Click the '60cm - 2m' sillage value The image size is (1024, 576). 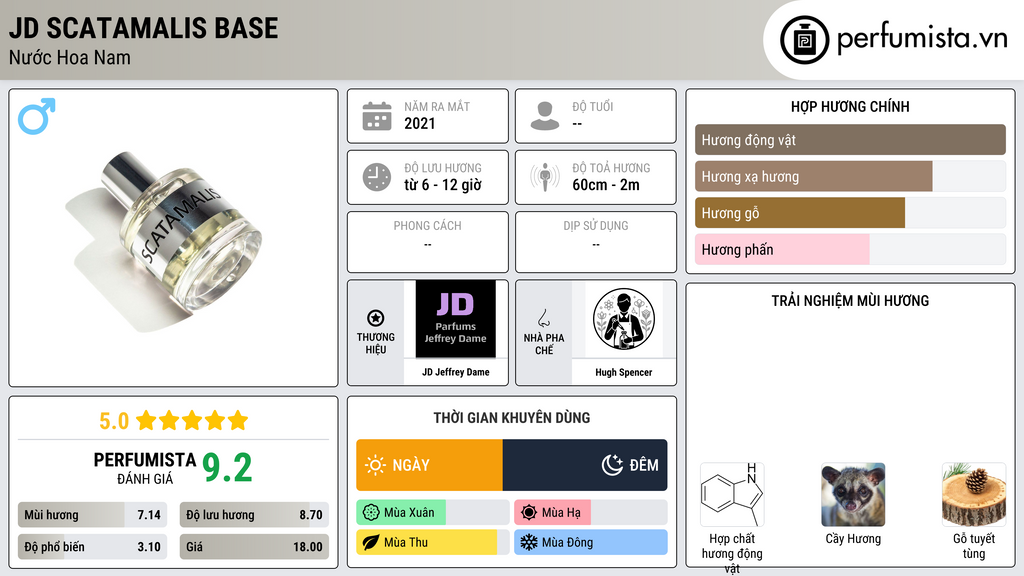[606, 185]
